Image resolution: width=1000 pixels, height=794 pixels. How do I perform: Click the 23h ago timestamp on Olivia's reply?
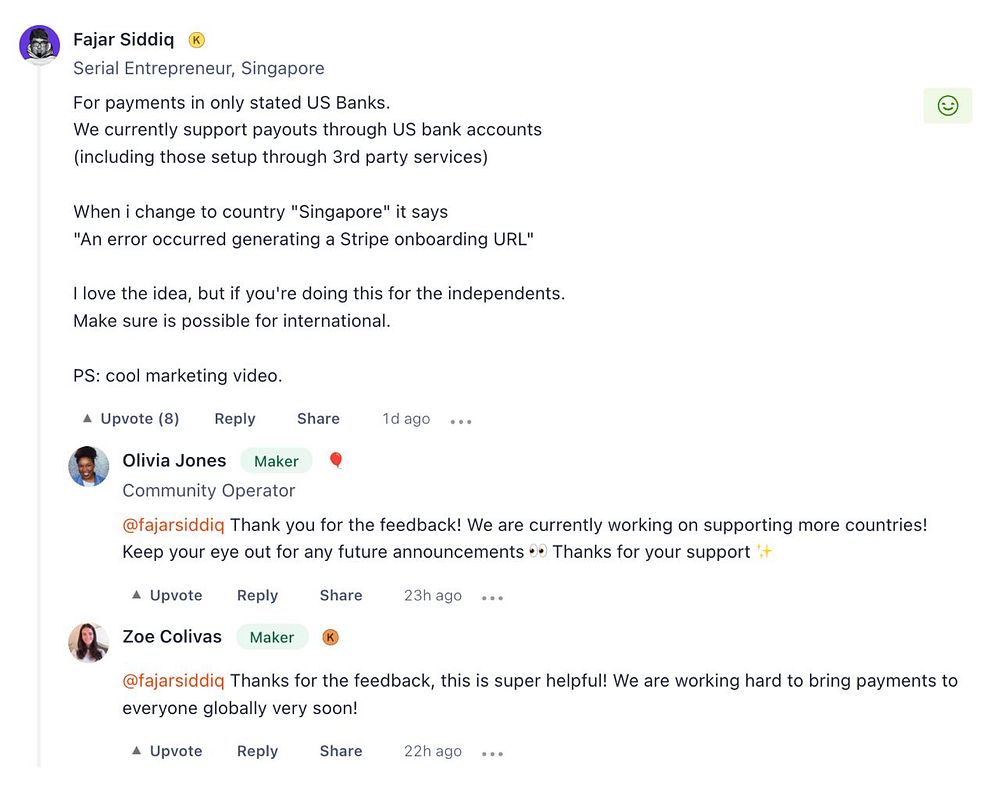click(433, 595)
